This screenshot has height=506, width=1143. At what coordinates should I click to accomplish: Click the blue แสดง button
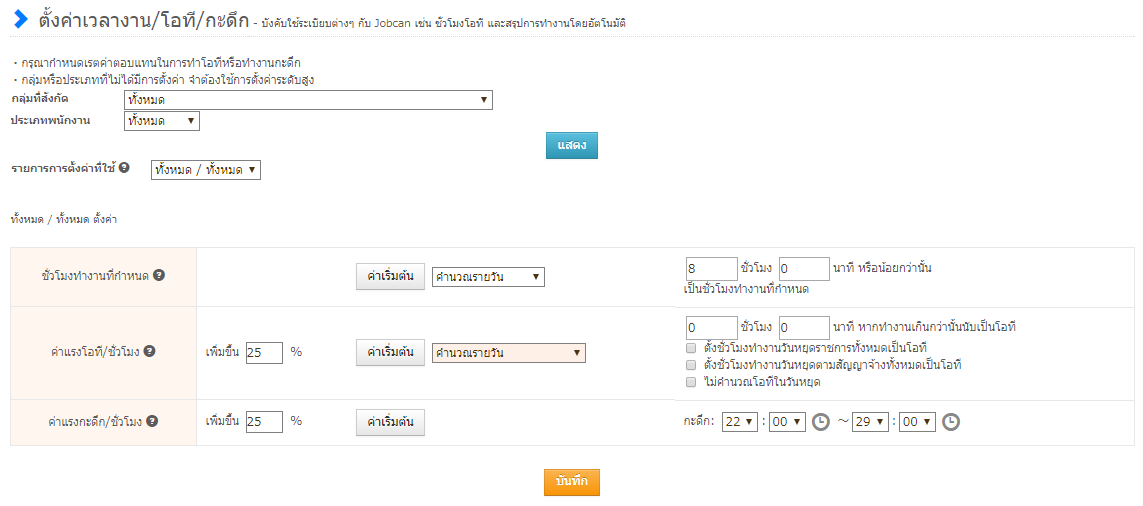tap(571, 145)
